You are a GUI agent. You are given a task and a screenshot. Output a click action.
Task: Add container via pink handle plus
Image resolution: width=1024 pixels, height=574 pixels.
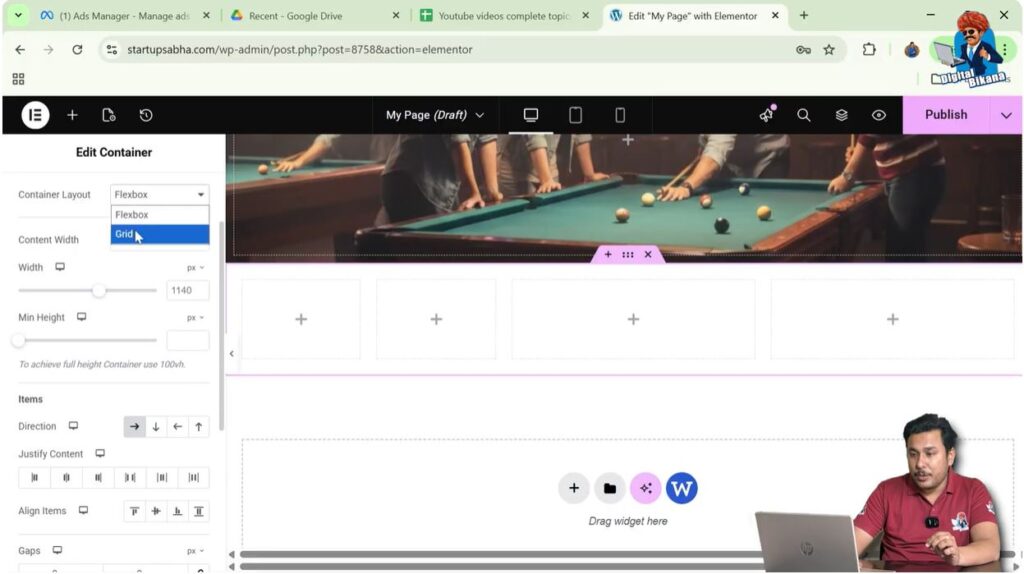[608, 255]
